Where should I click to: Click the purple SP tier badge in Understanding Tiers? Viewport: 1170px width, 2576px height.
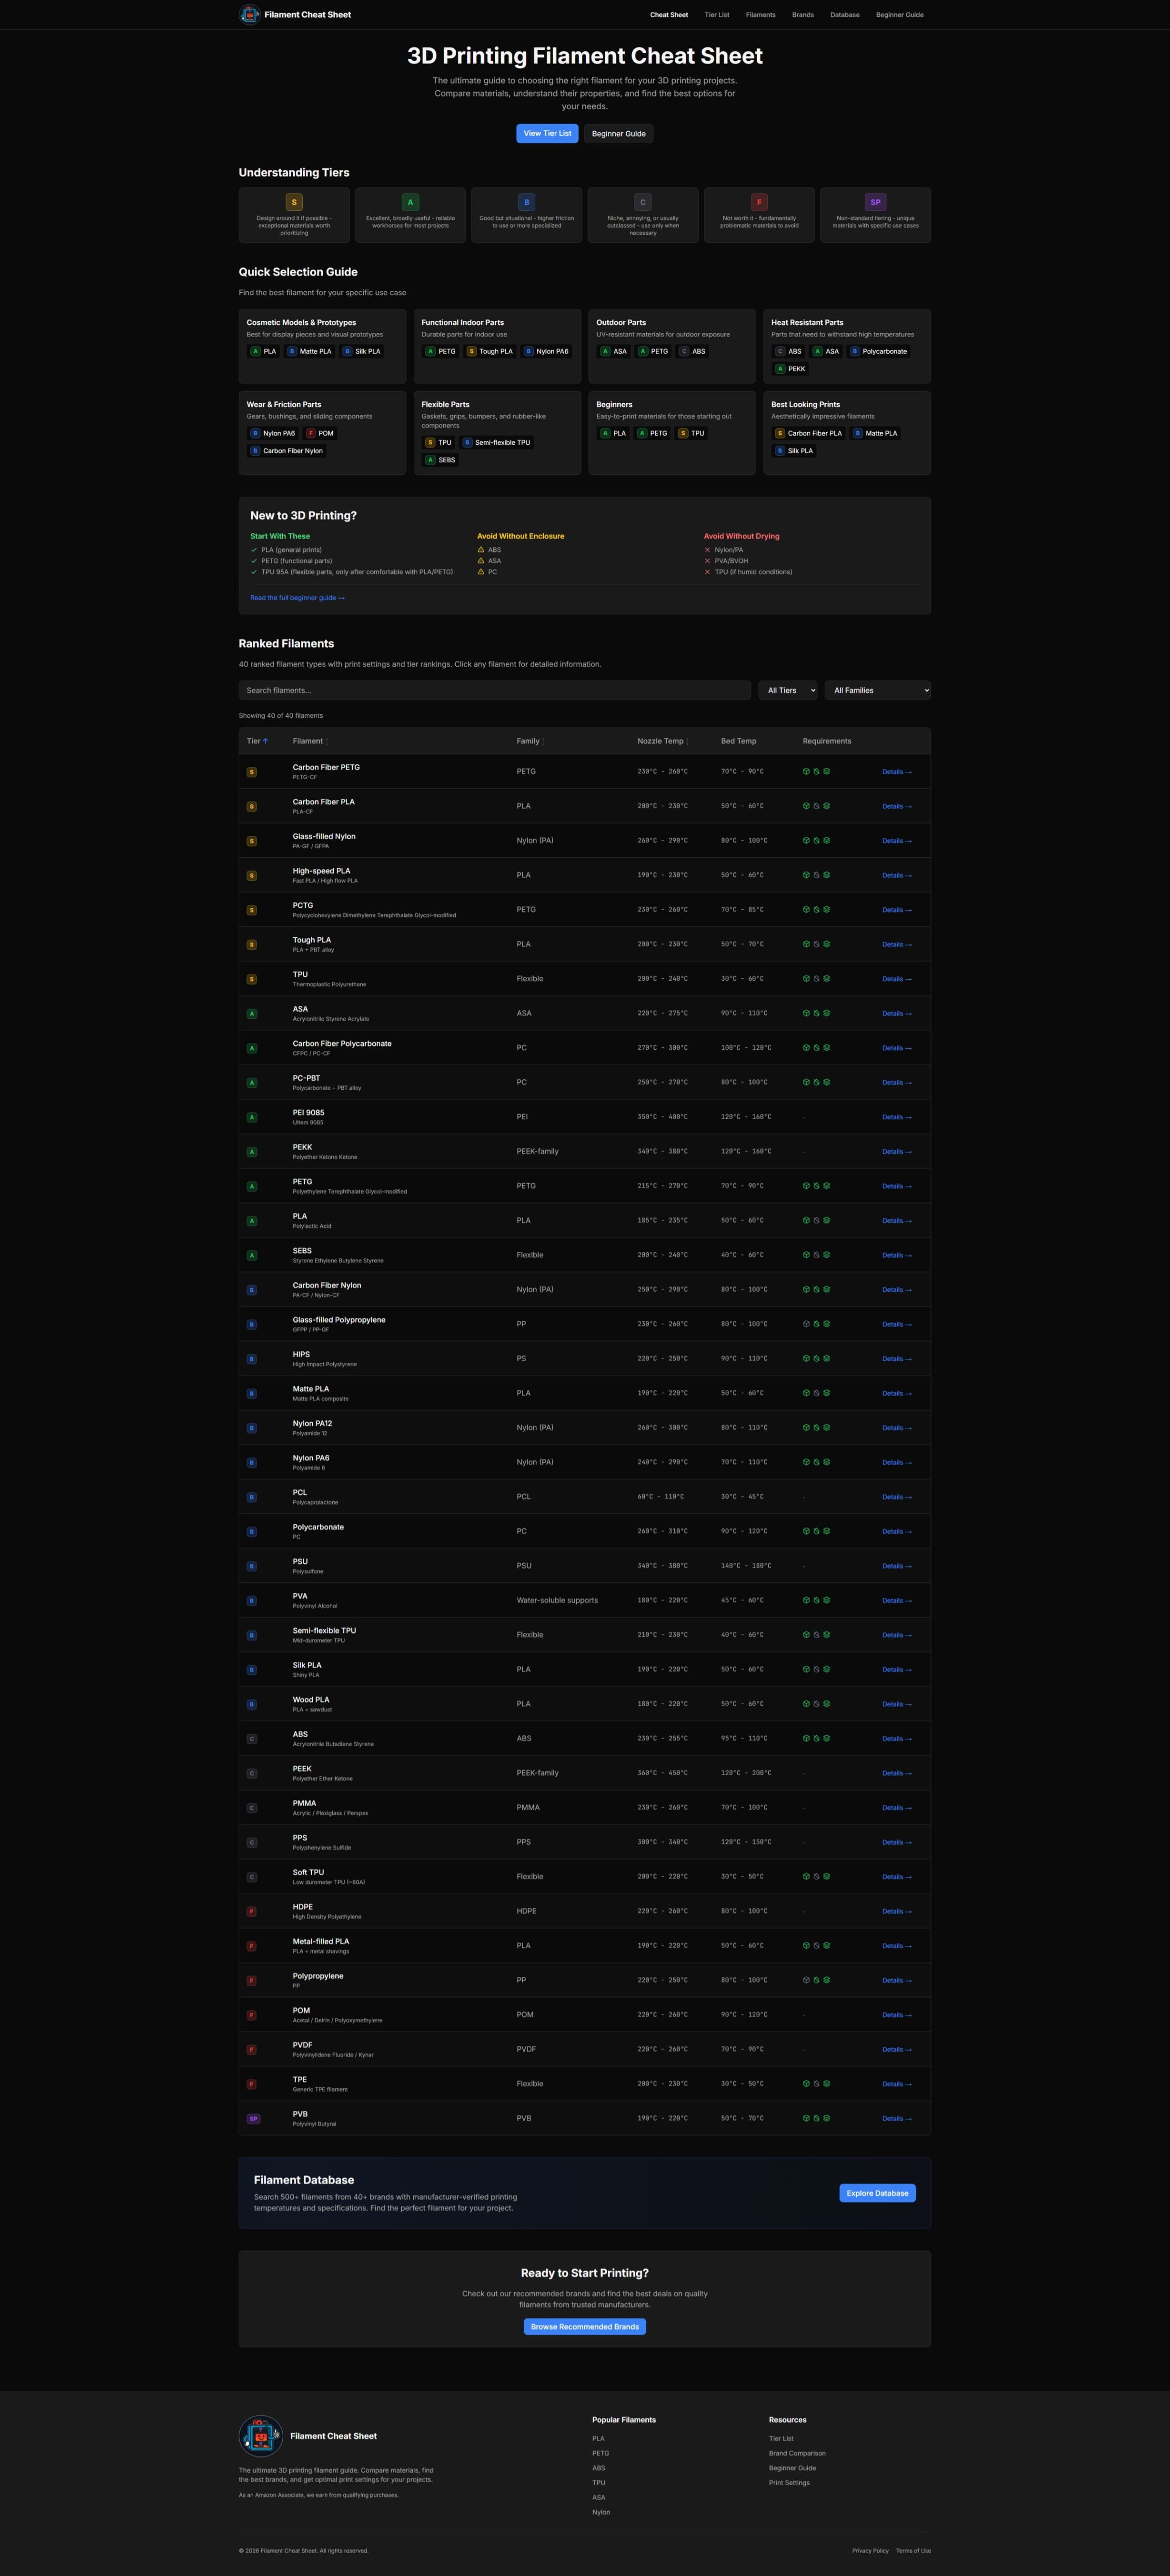(876, 202)
